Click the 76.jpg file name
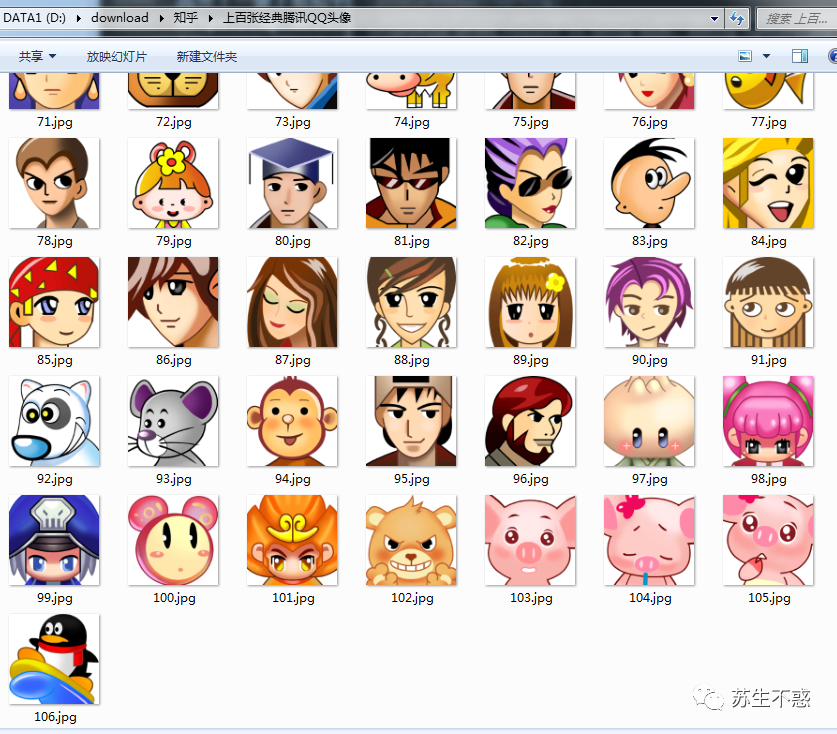 650,122
